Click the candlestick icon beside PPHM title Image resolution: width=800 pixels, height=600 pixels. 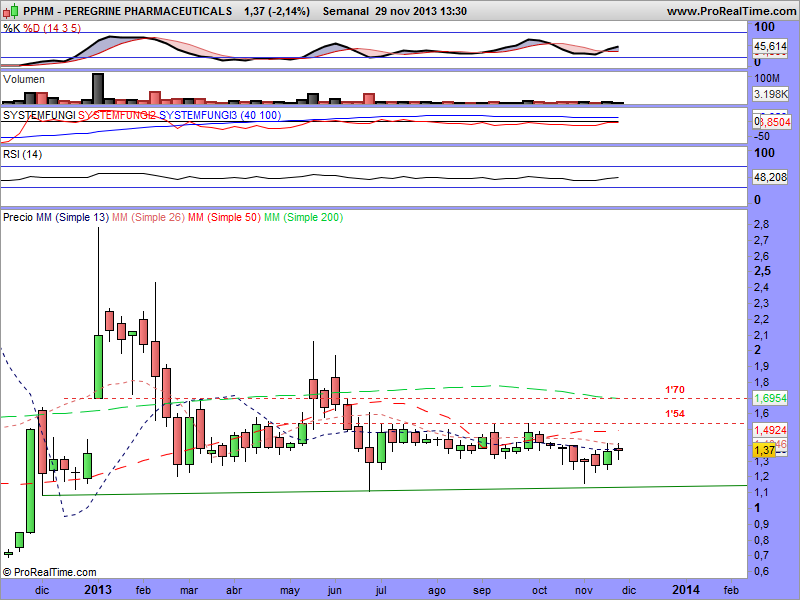click(x=11, y=10)
